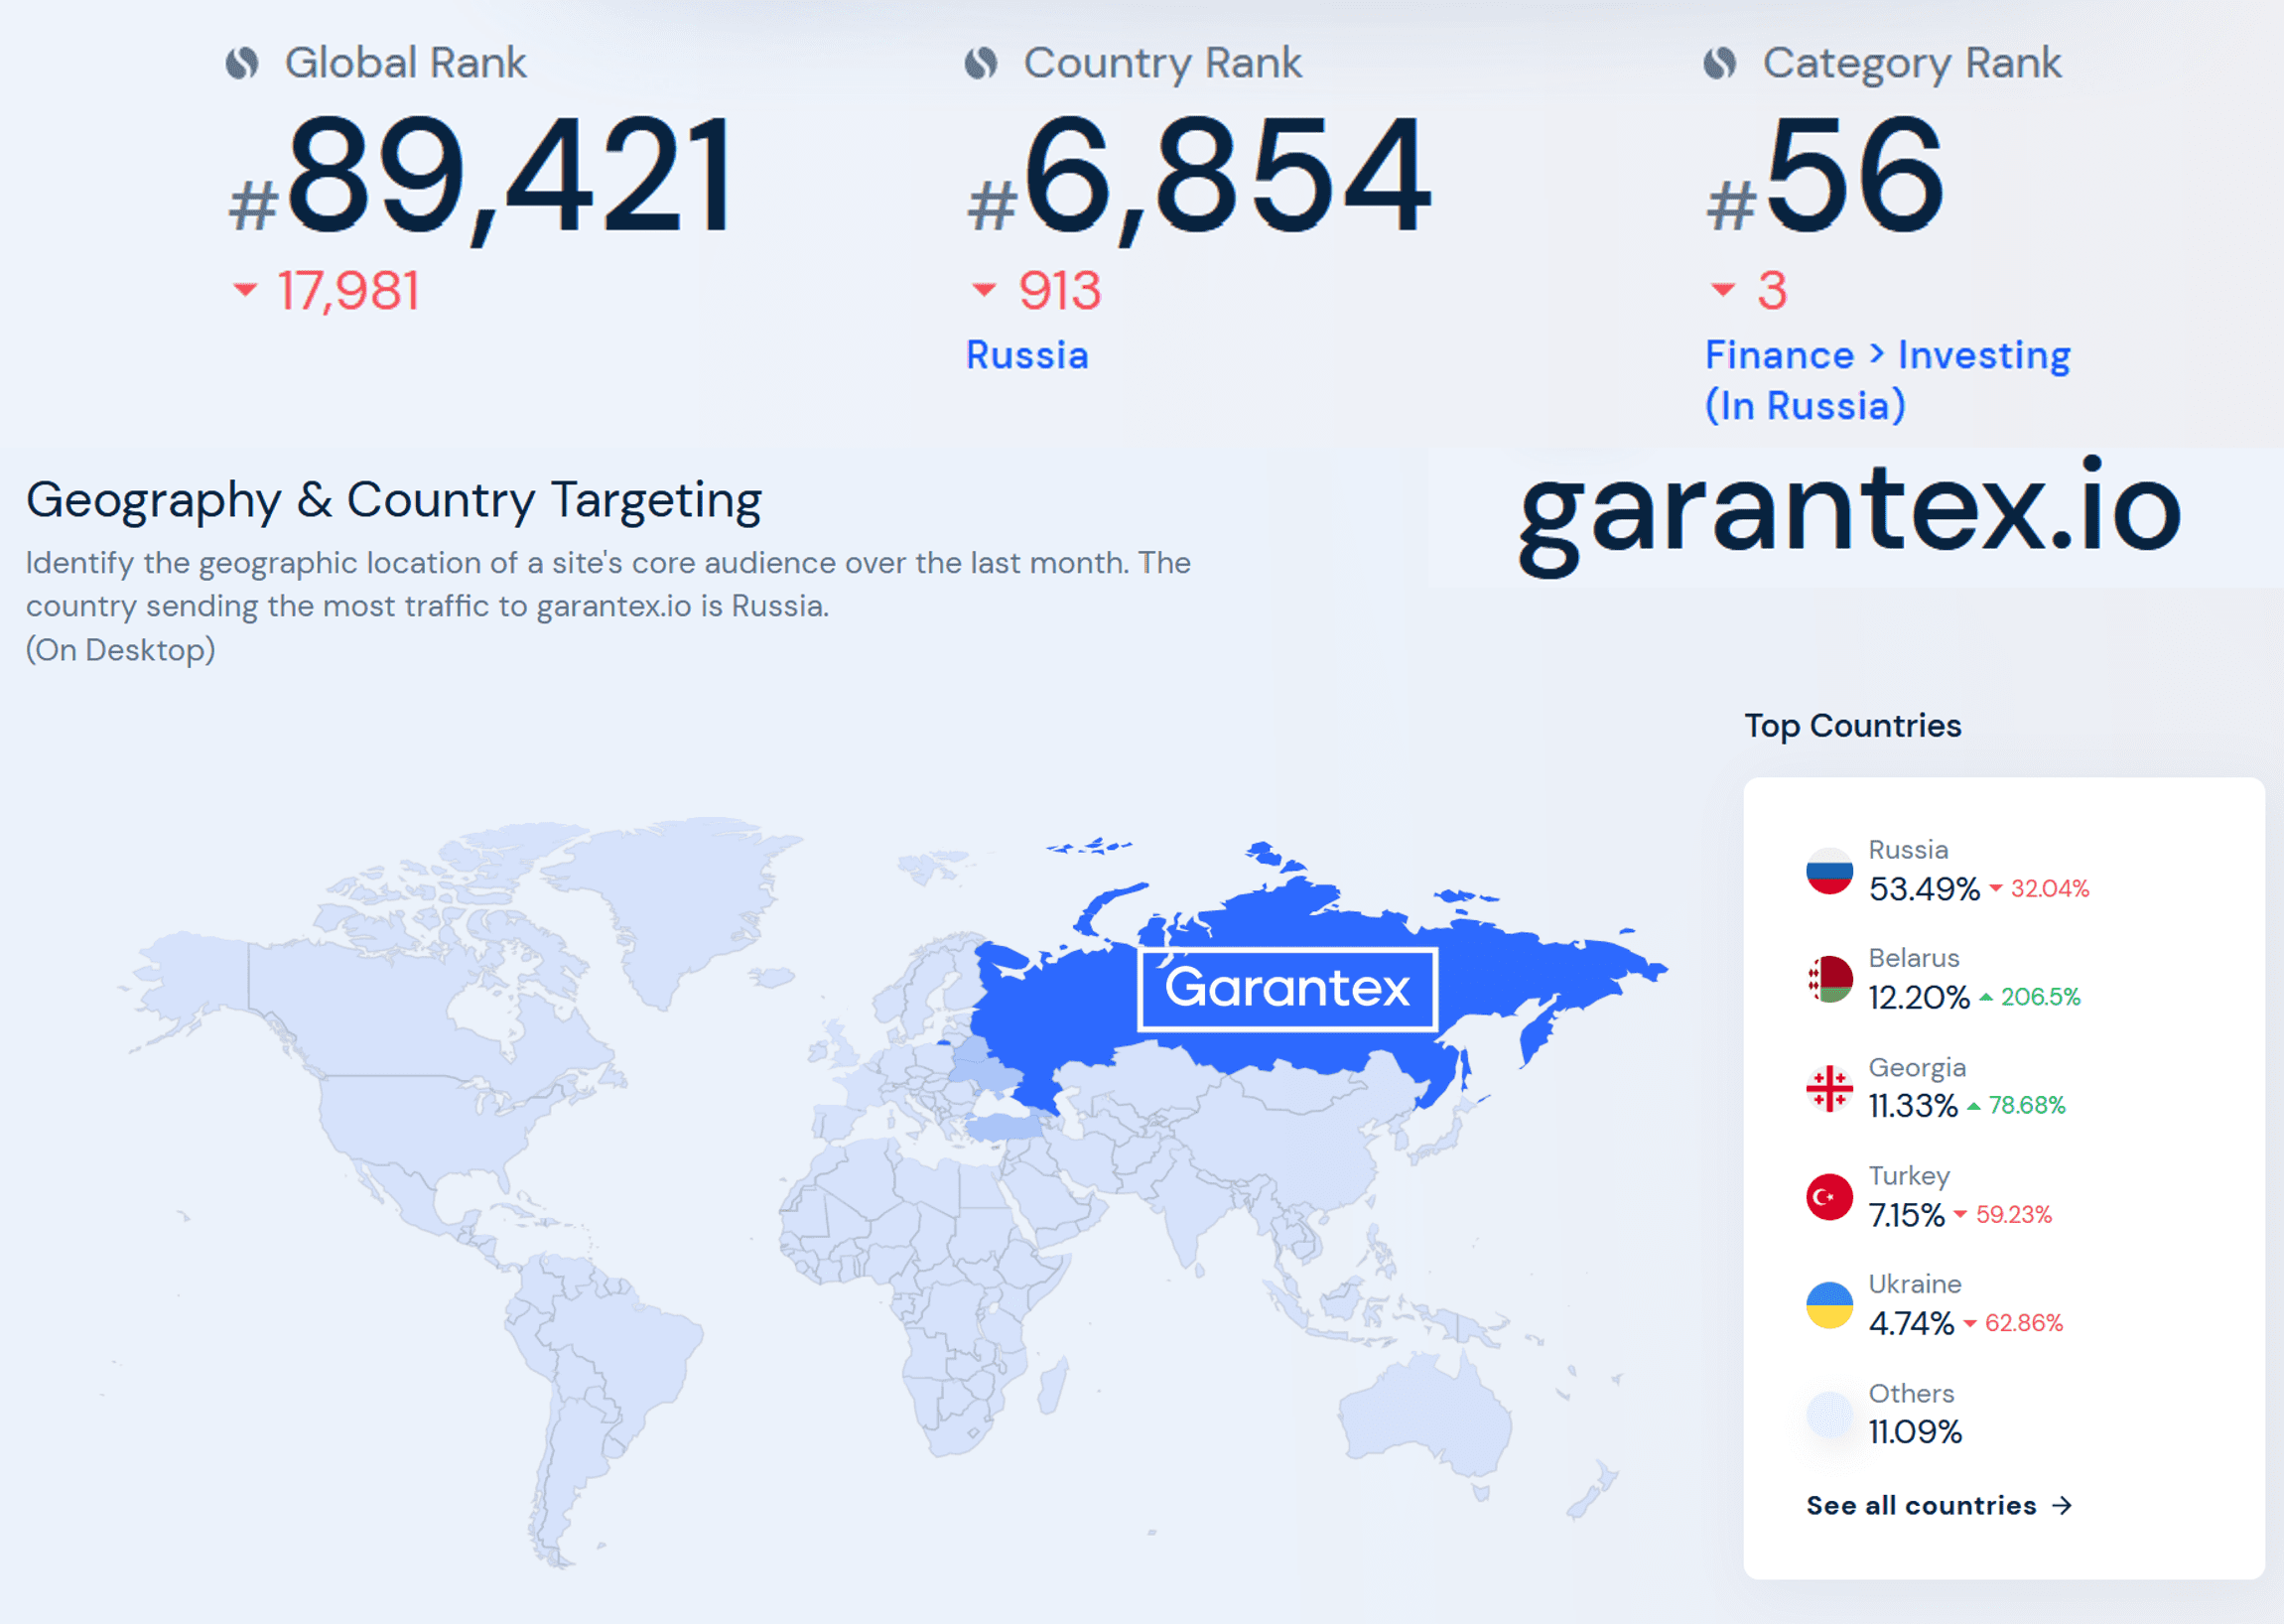Click See all countries link
Image resolution: width=2284 pixels, height=1624 pixels.
1921,1505
